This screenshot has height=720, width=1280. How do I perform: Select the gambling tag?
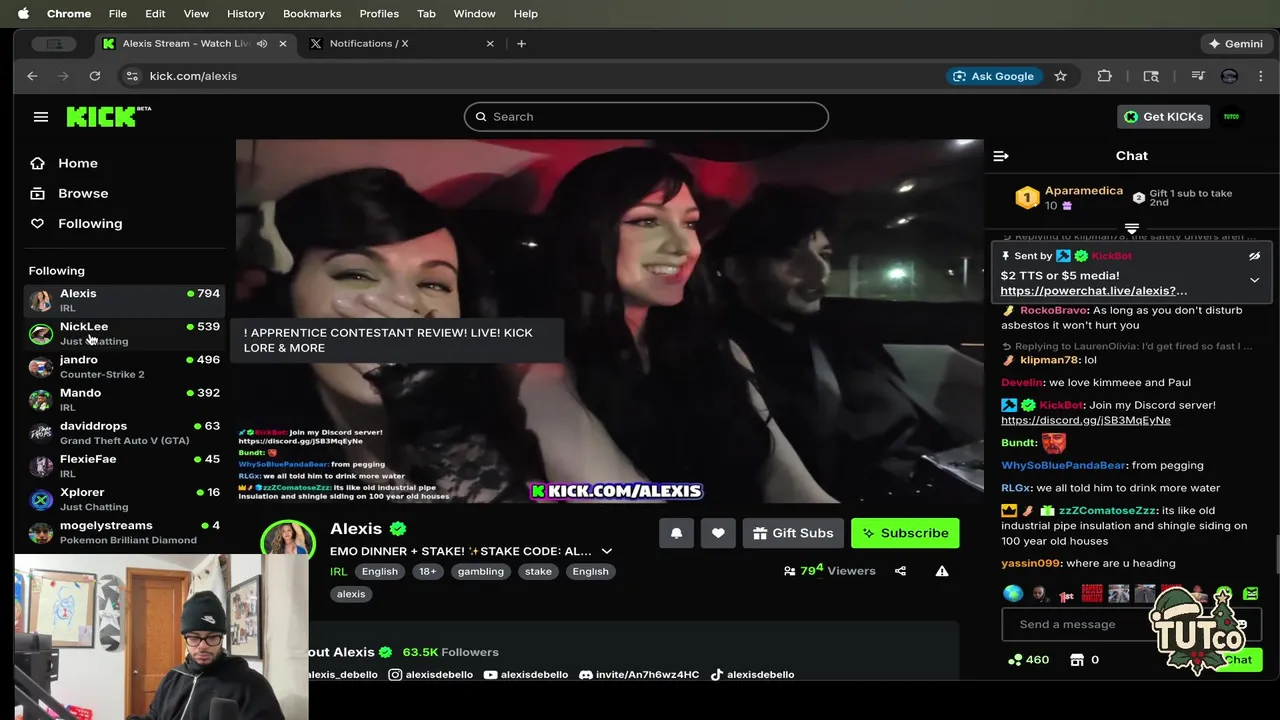(x=481, y=572)
